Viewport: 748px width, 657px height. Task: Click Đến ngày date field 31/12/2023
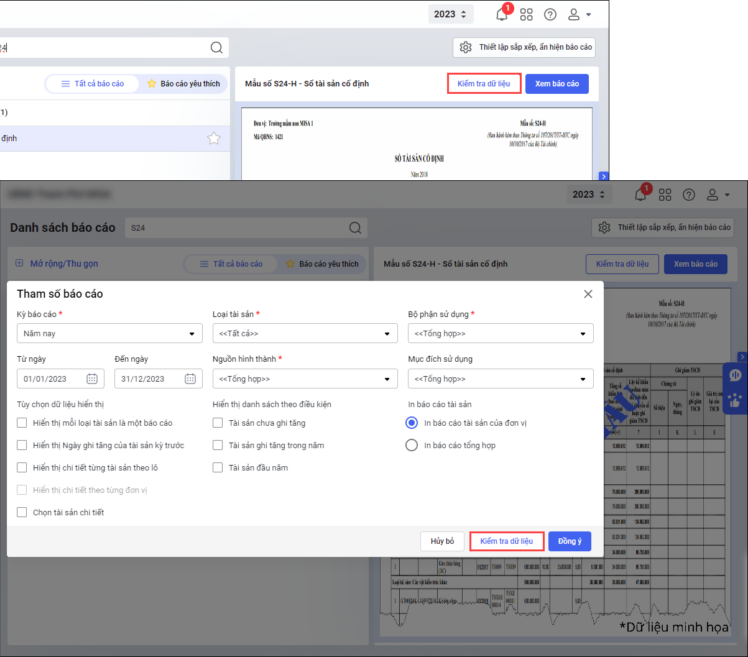(x=158, y=379)
